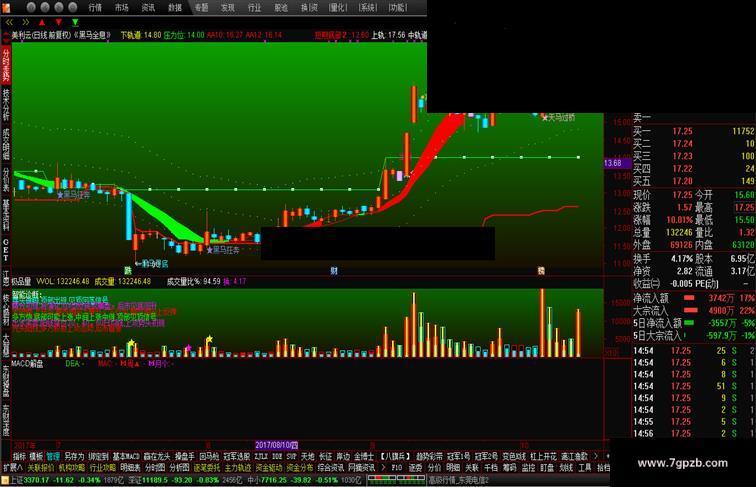Switch to the 发现 tab

(228, 8)
